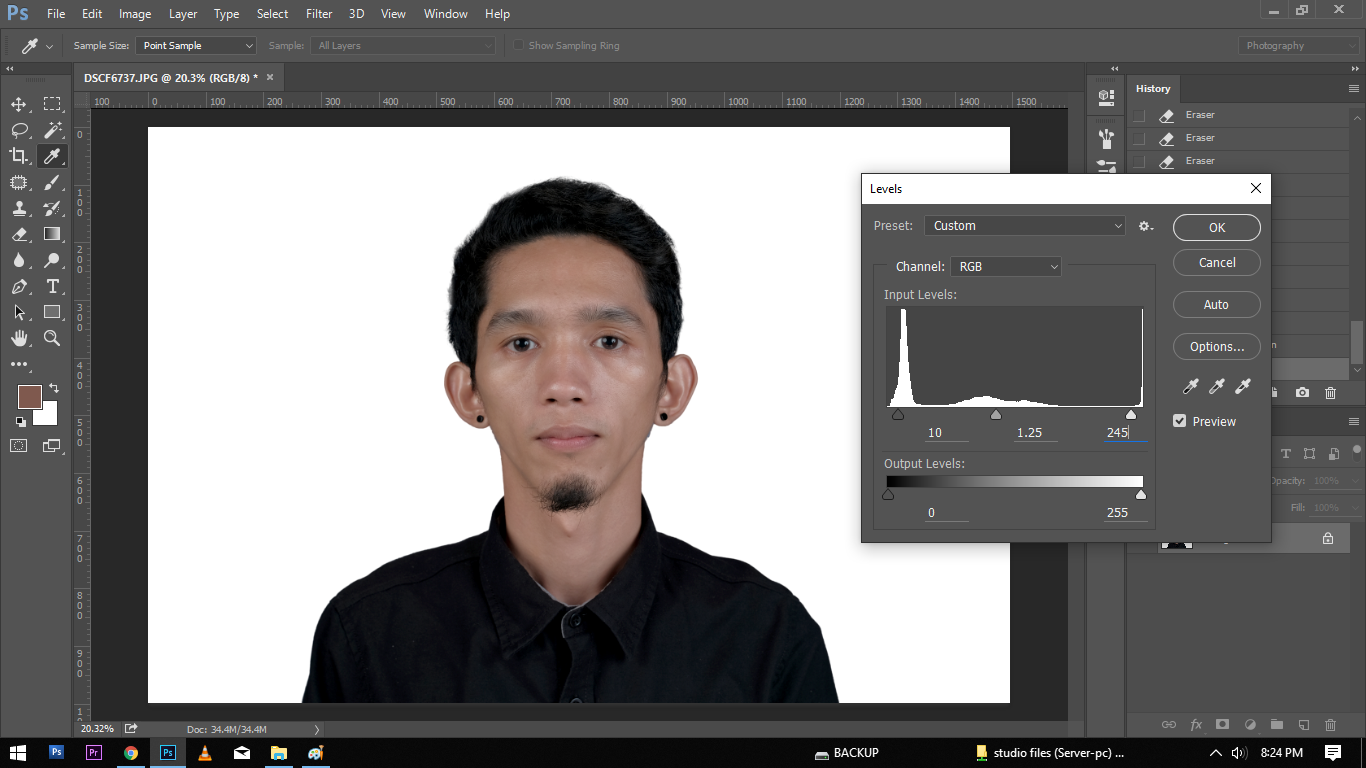Select the Crop tool
Screen dimensions: 1366x768
coord(19,156)
